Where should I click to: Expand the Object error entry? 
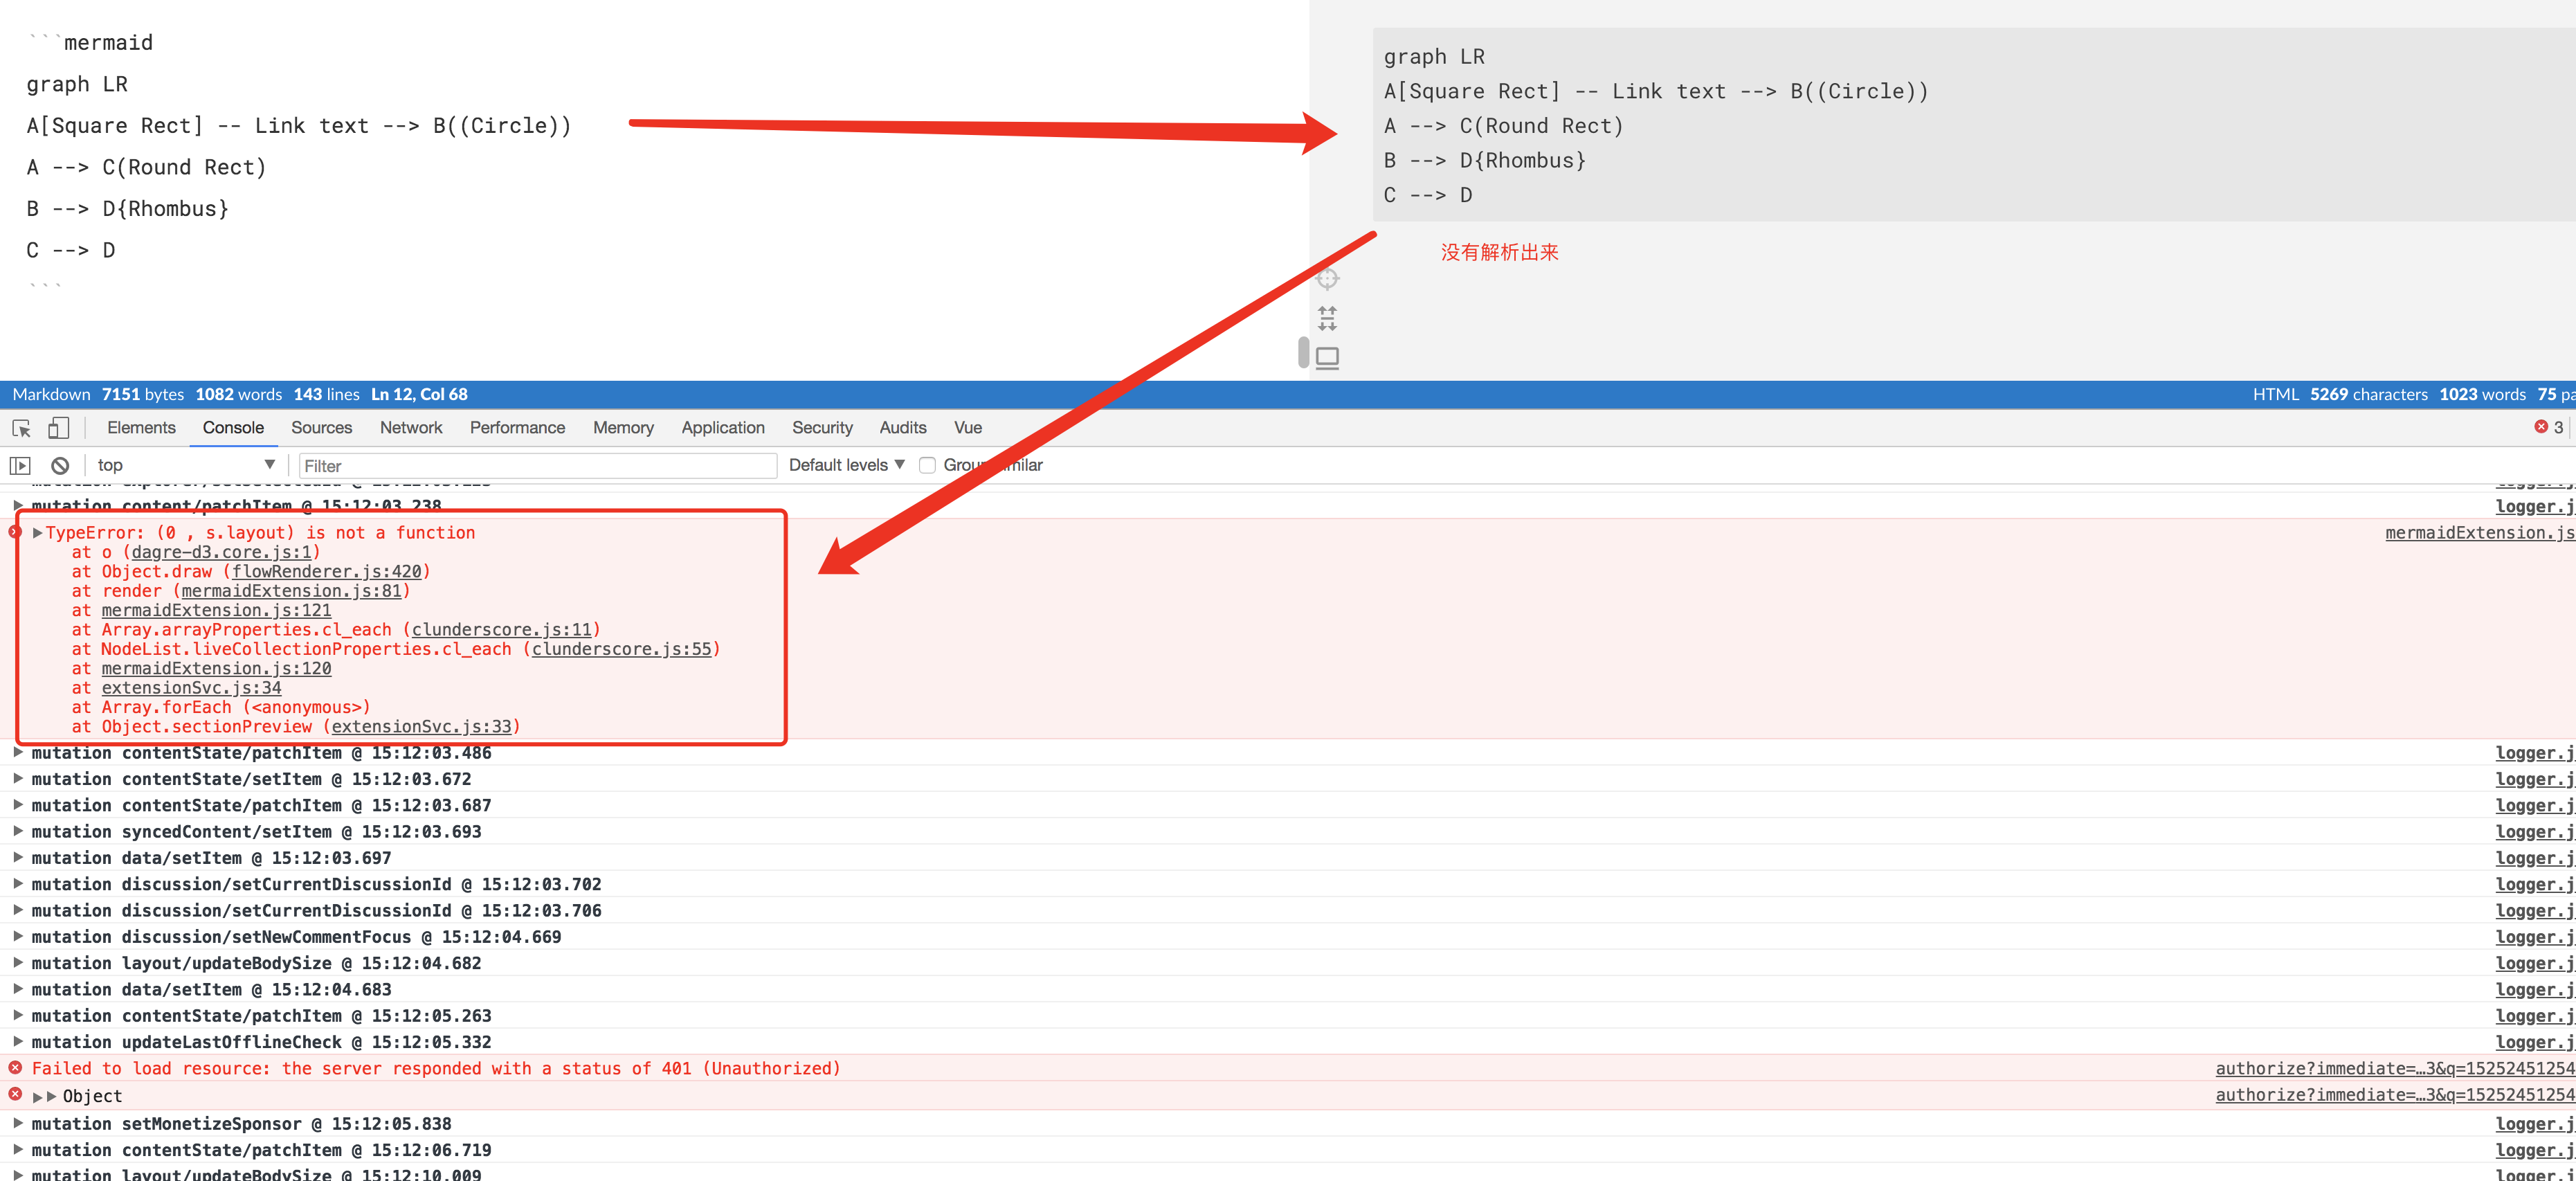pos(38,1097)
